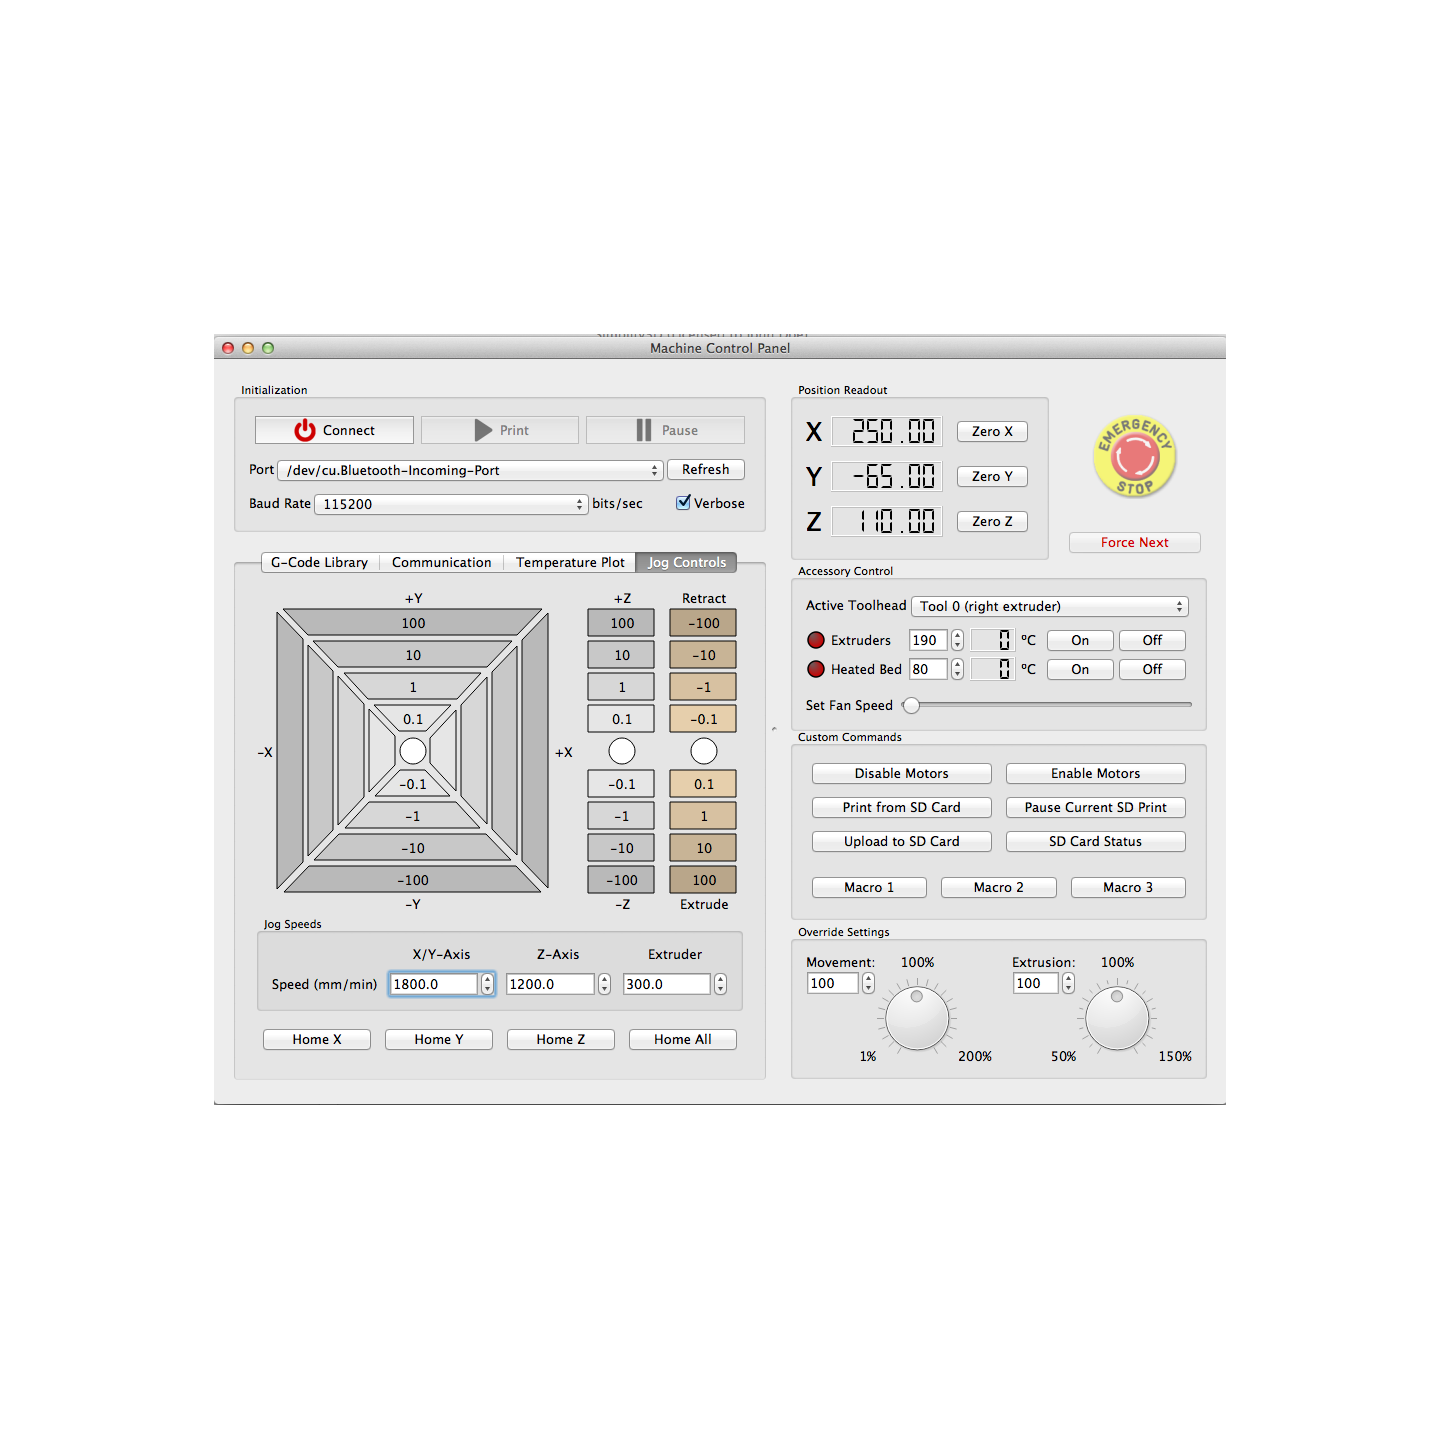This screenshot has width=1440, height=1440.
Task: Run Macro 1
Action: coord(869,887)
